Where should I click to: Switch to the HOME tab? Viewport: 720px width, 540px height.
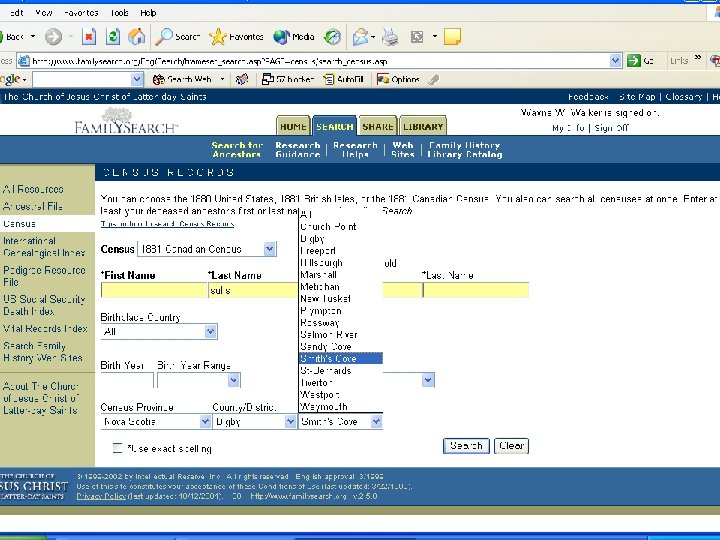[x=293, y=126]
